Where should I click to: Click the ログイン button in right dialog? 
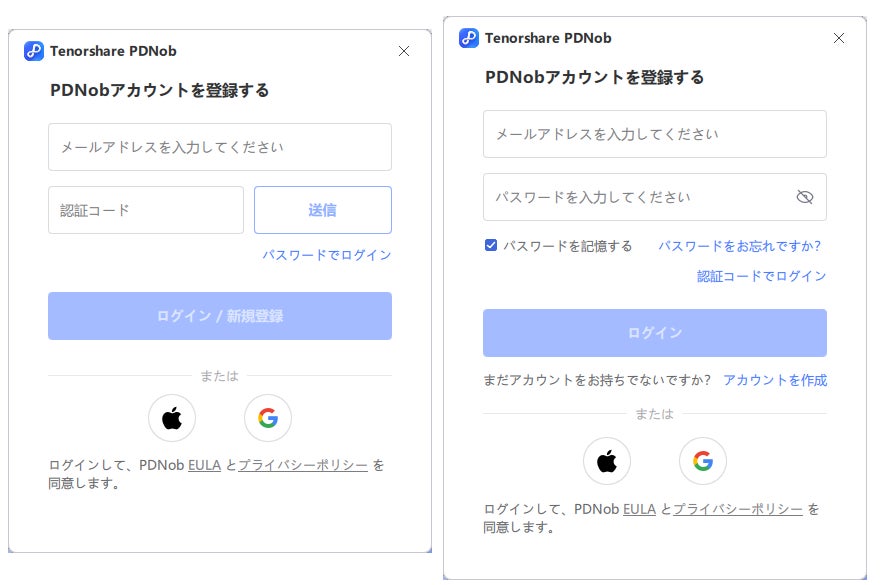655,333
